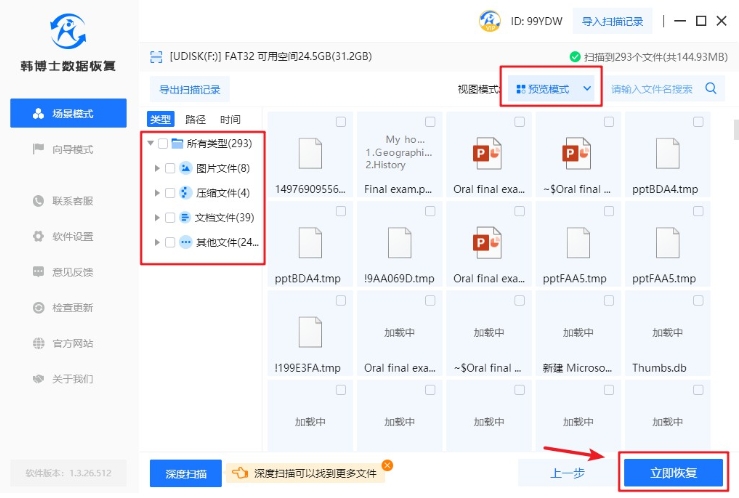The height and width of the screenshot is (498, 739).
Task: Expand the 压缩文件(4) tree node
Action: [157, 193]
